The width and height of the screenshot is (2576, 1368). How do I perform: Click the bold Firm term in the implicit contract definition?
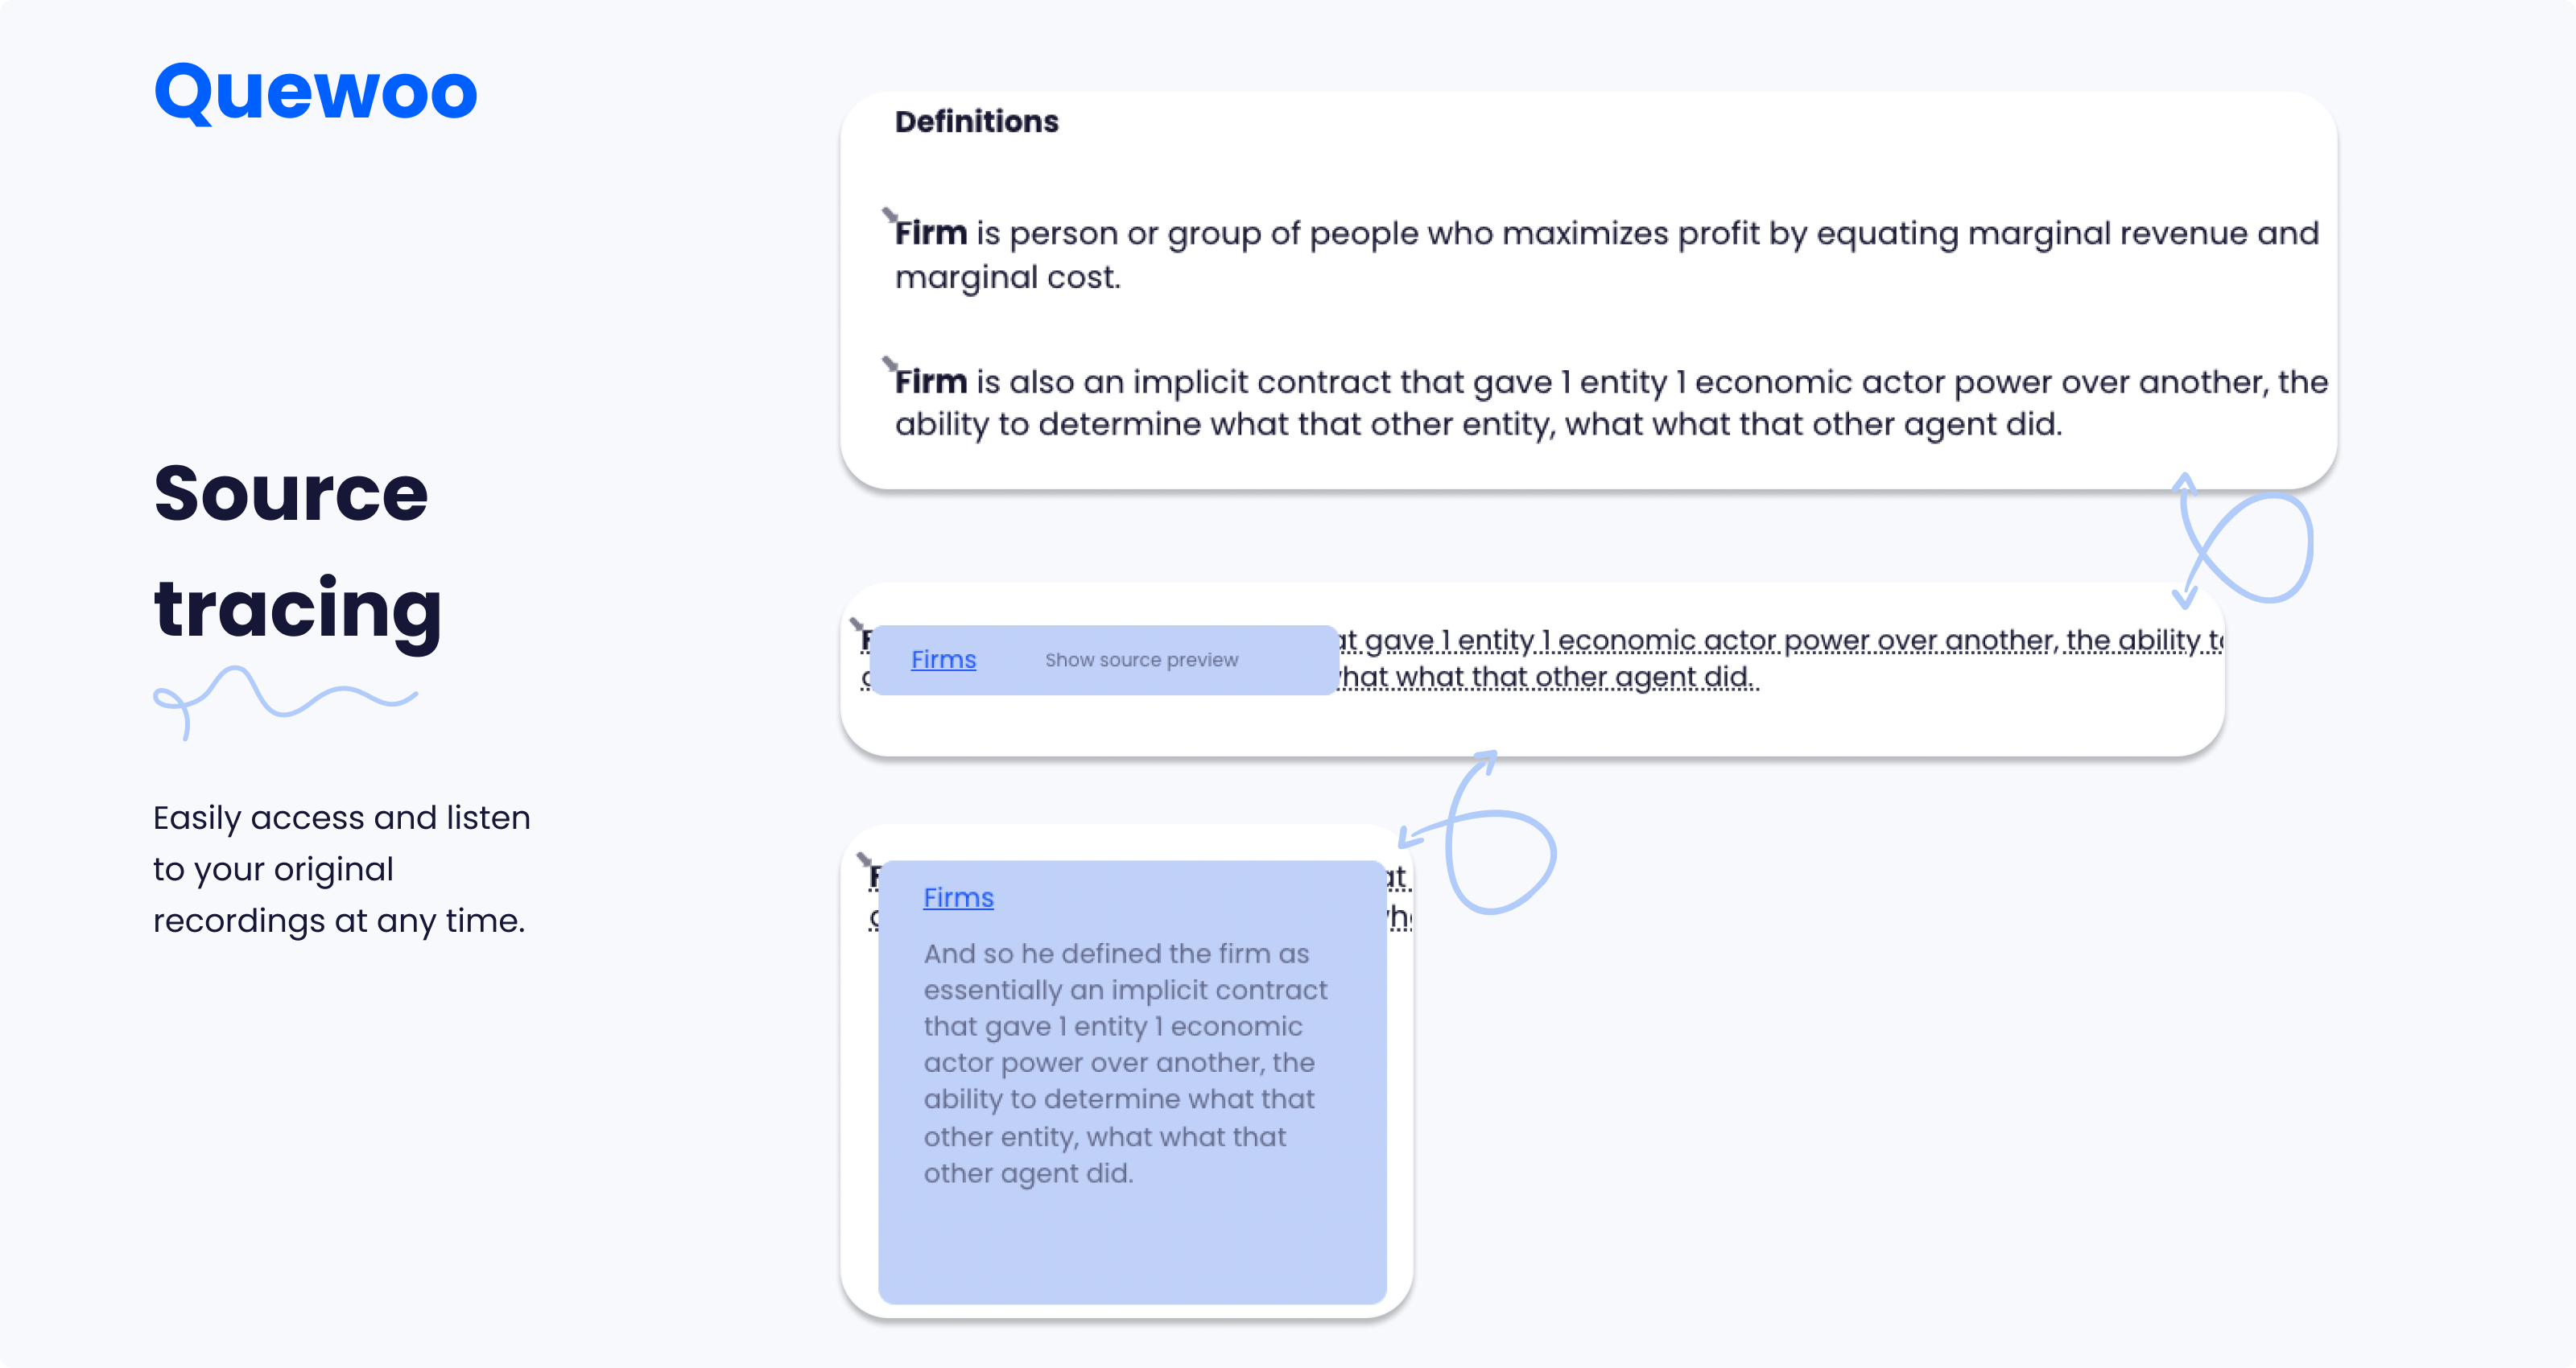pyautogui.click(x=930, y=382)
